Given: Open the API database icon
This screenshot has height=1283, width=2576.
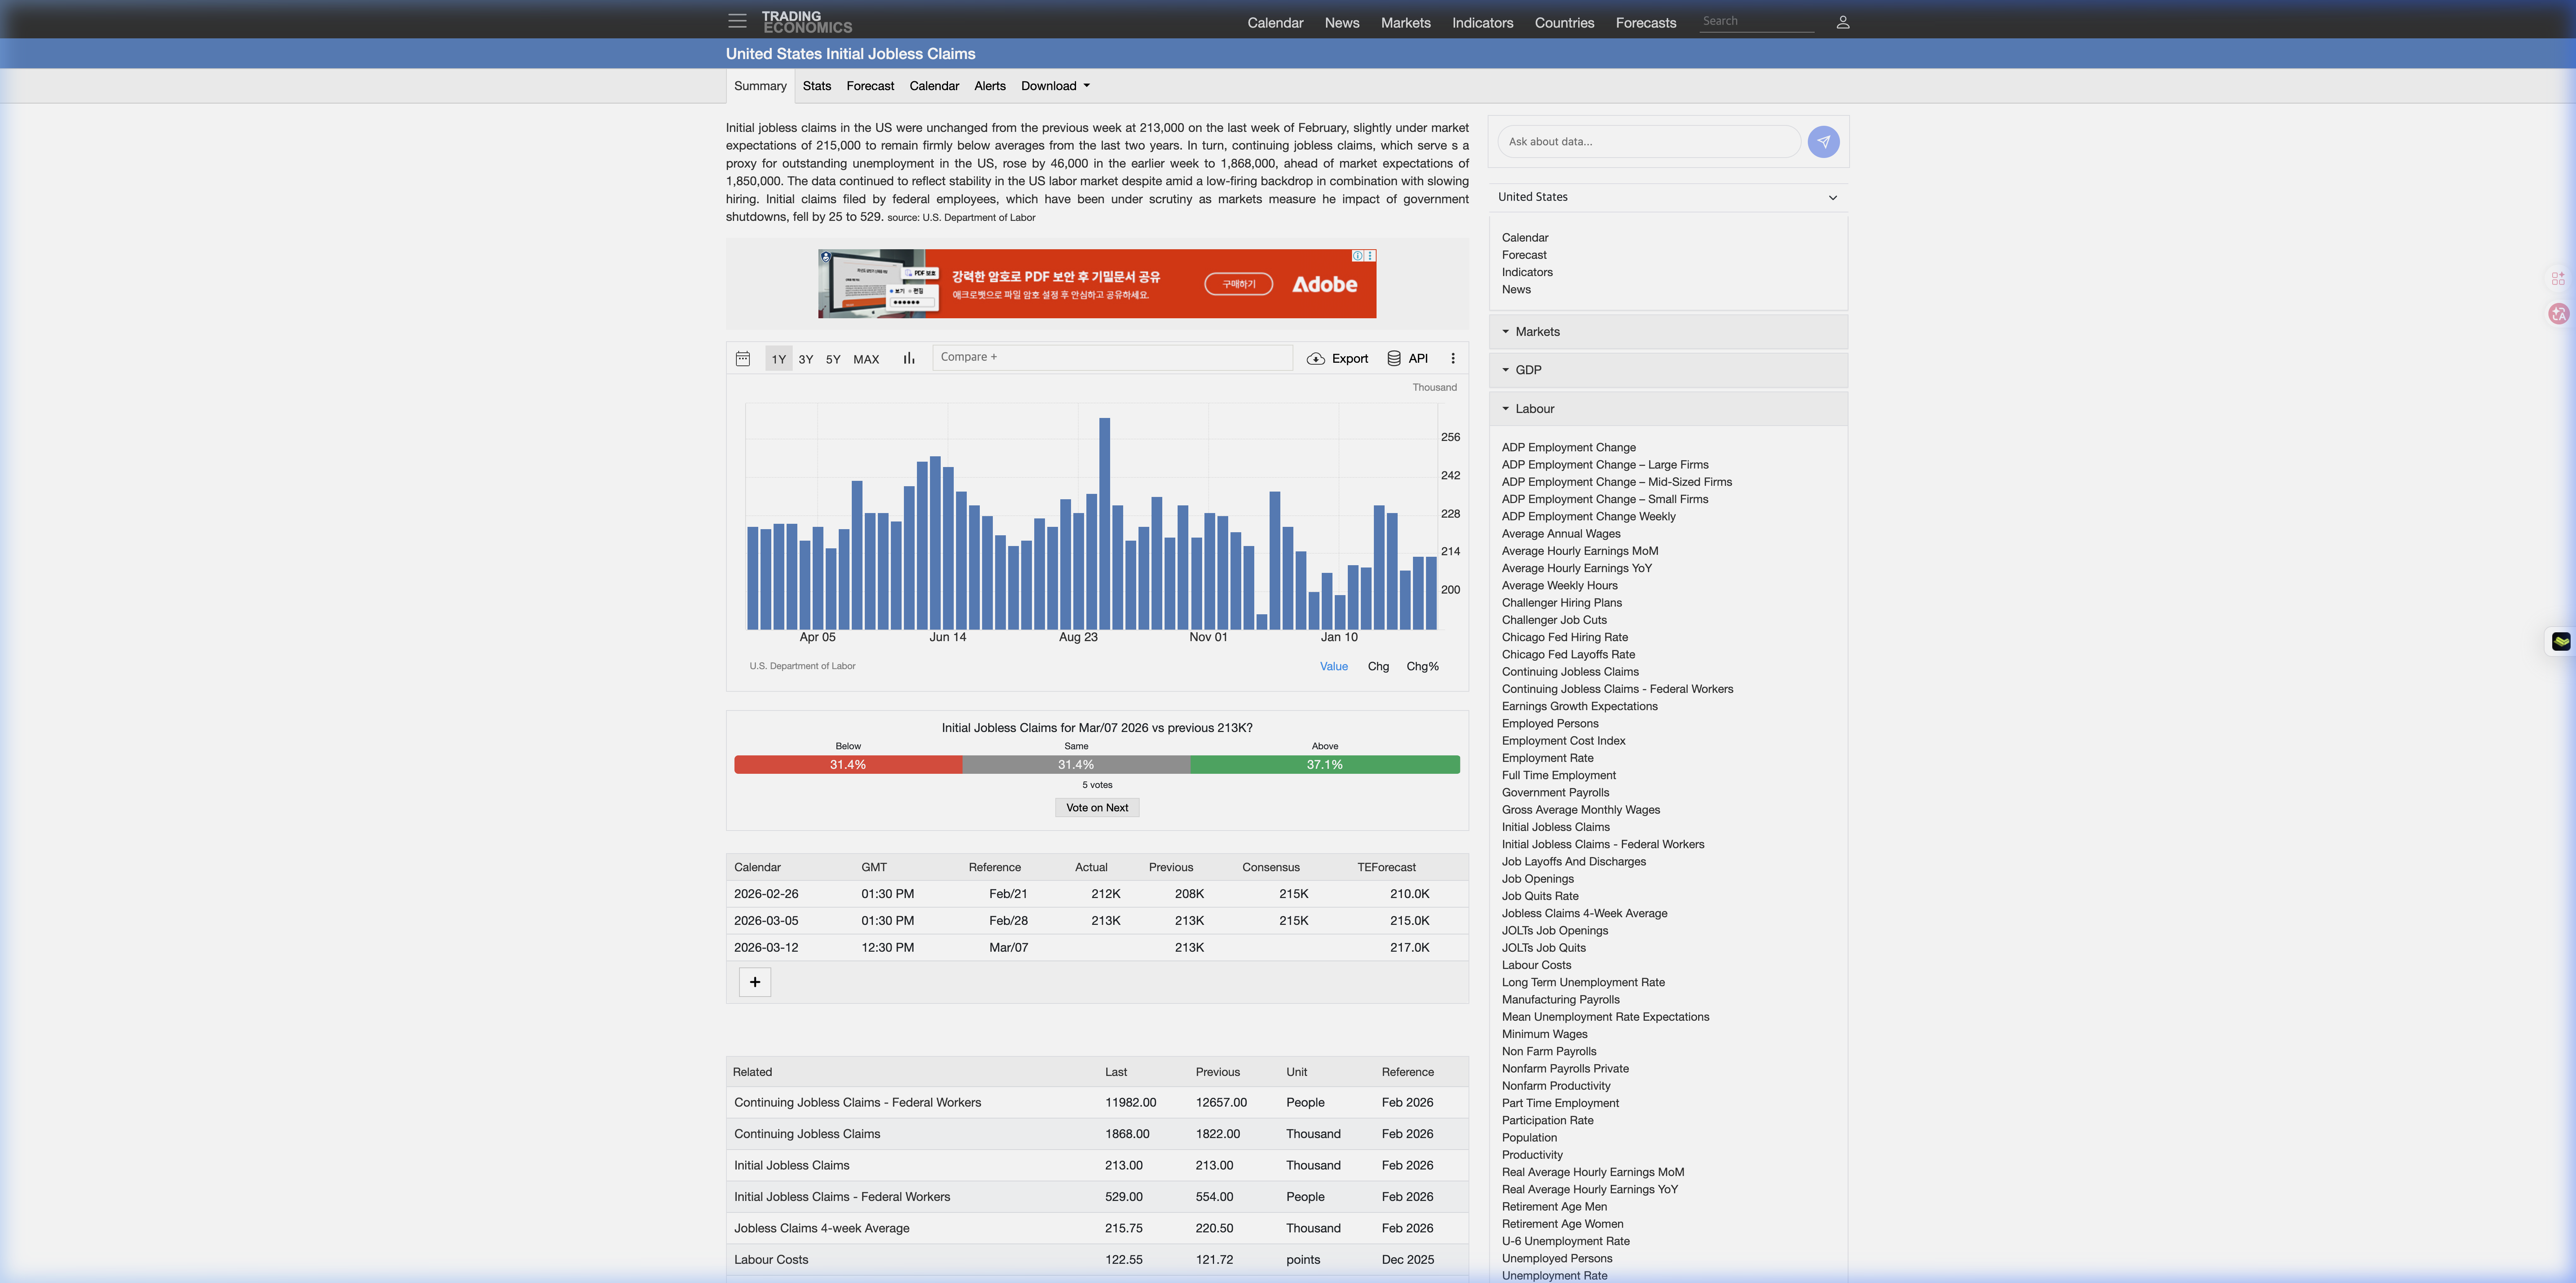Looking at the screenshot, I should pos(1393,359).
